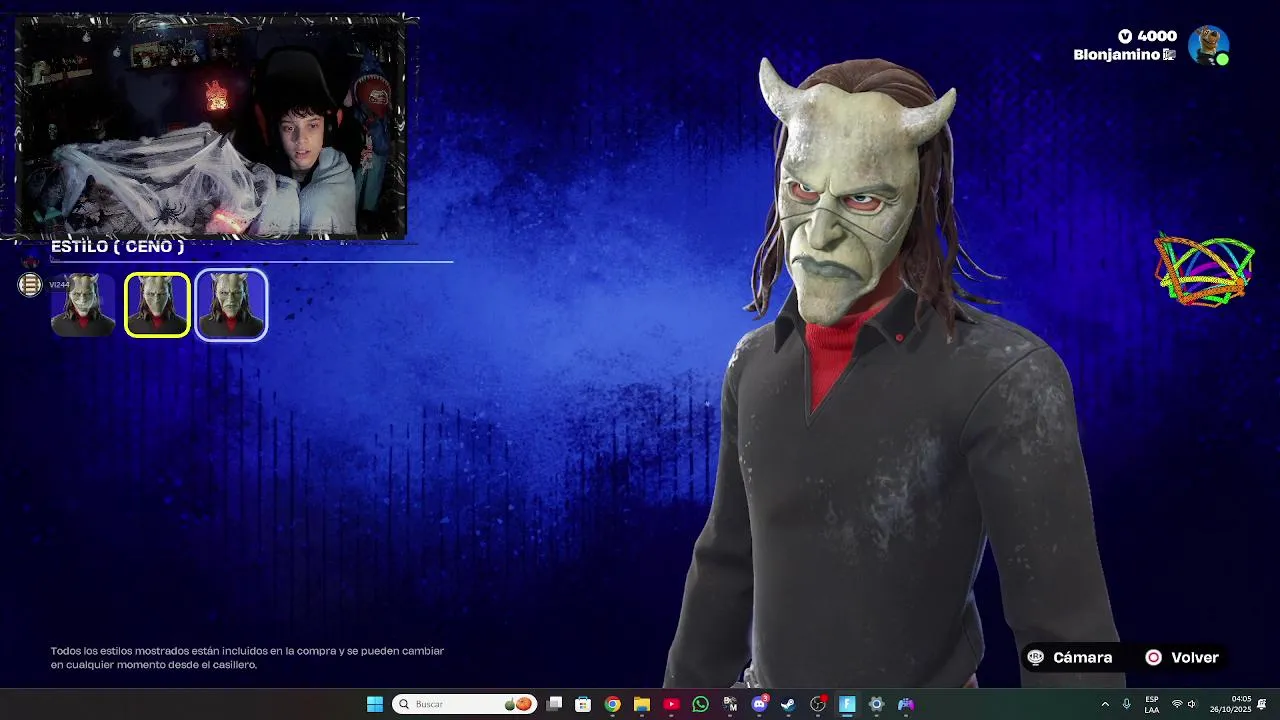
Task: Open the Blonjamino profile avatar
Action: pos(1208,45)
